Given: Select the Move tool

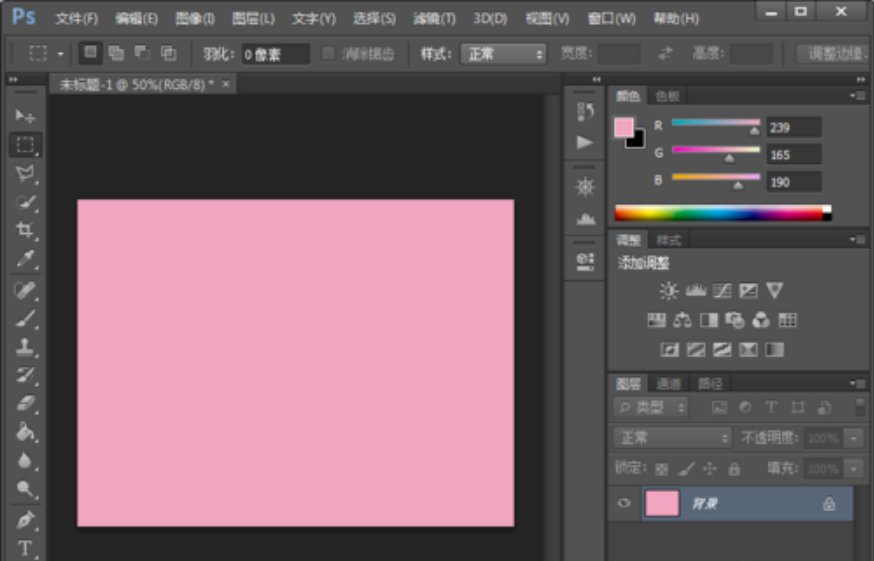Looking at the screenshot, I should 25,116.
